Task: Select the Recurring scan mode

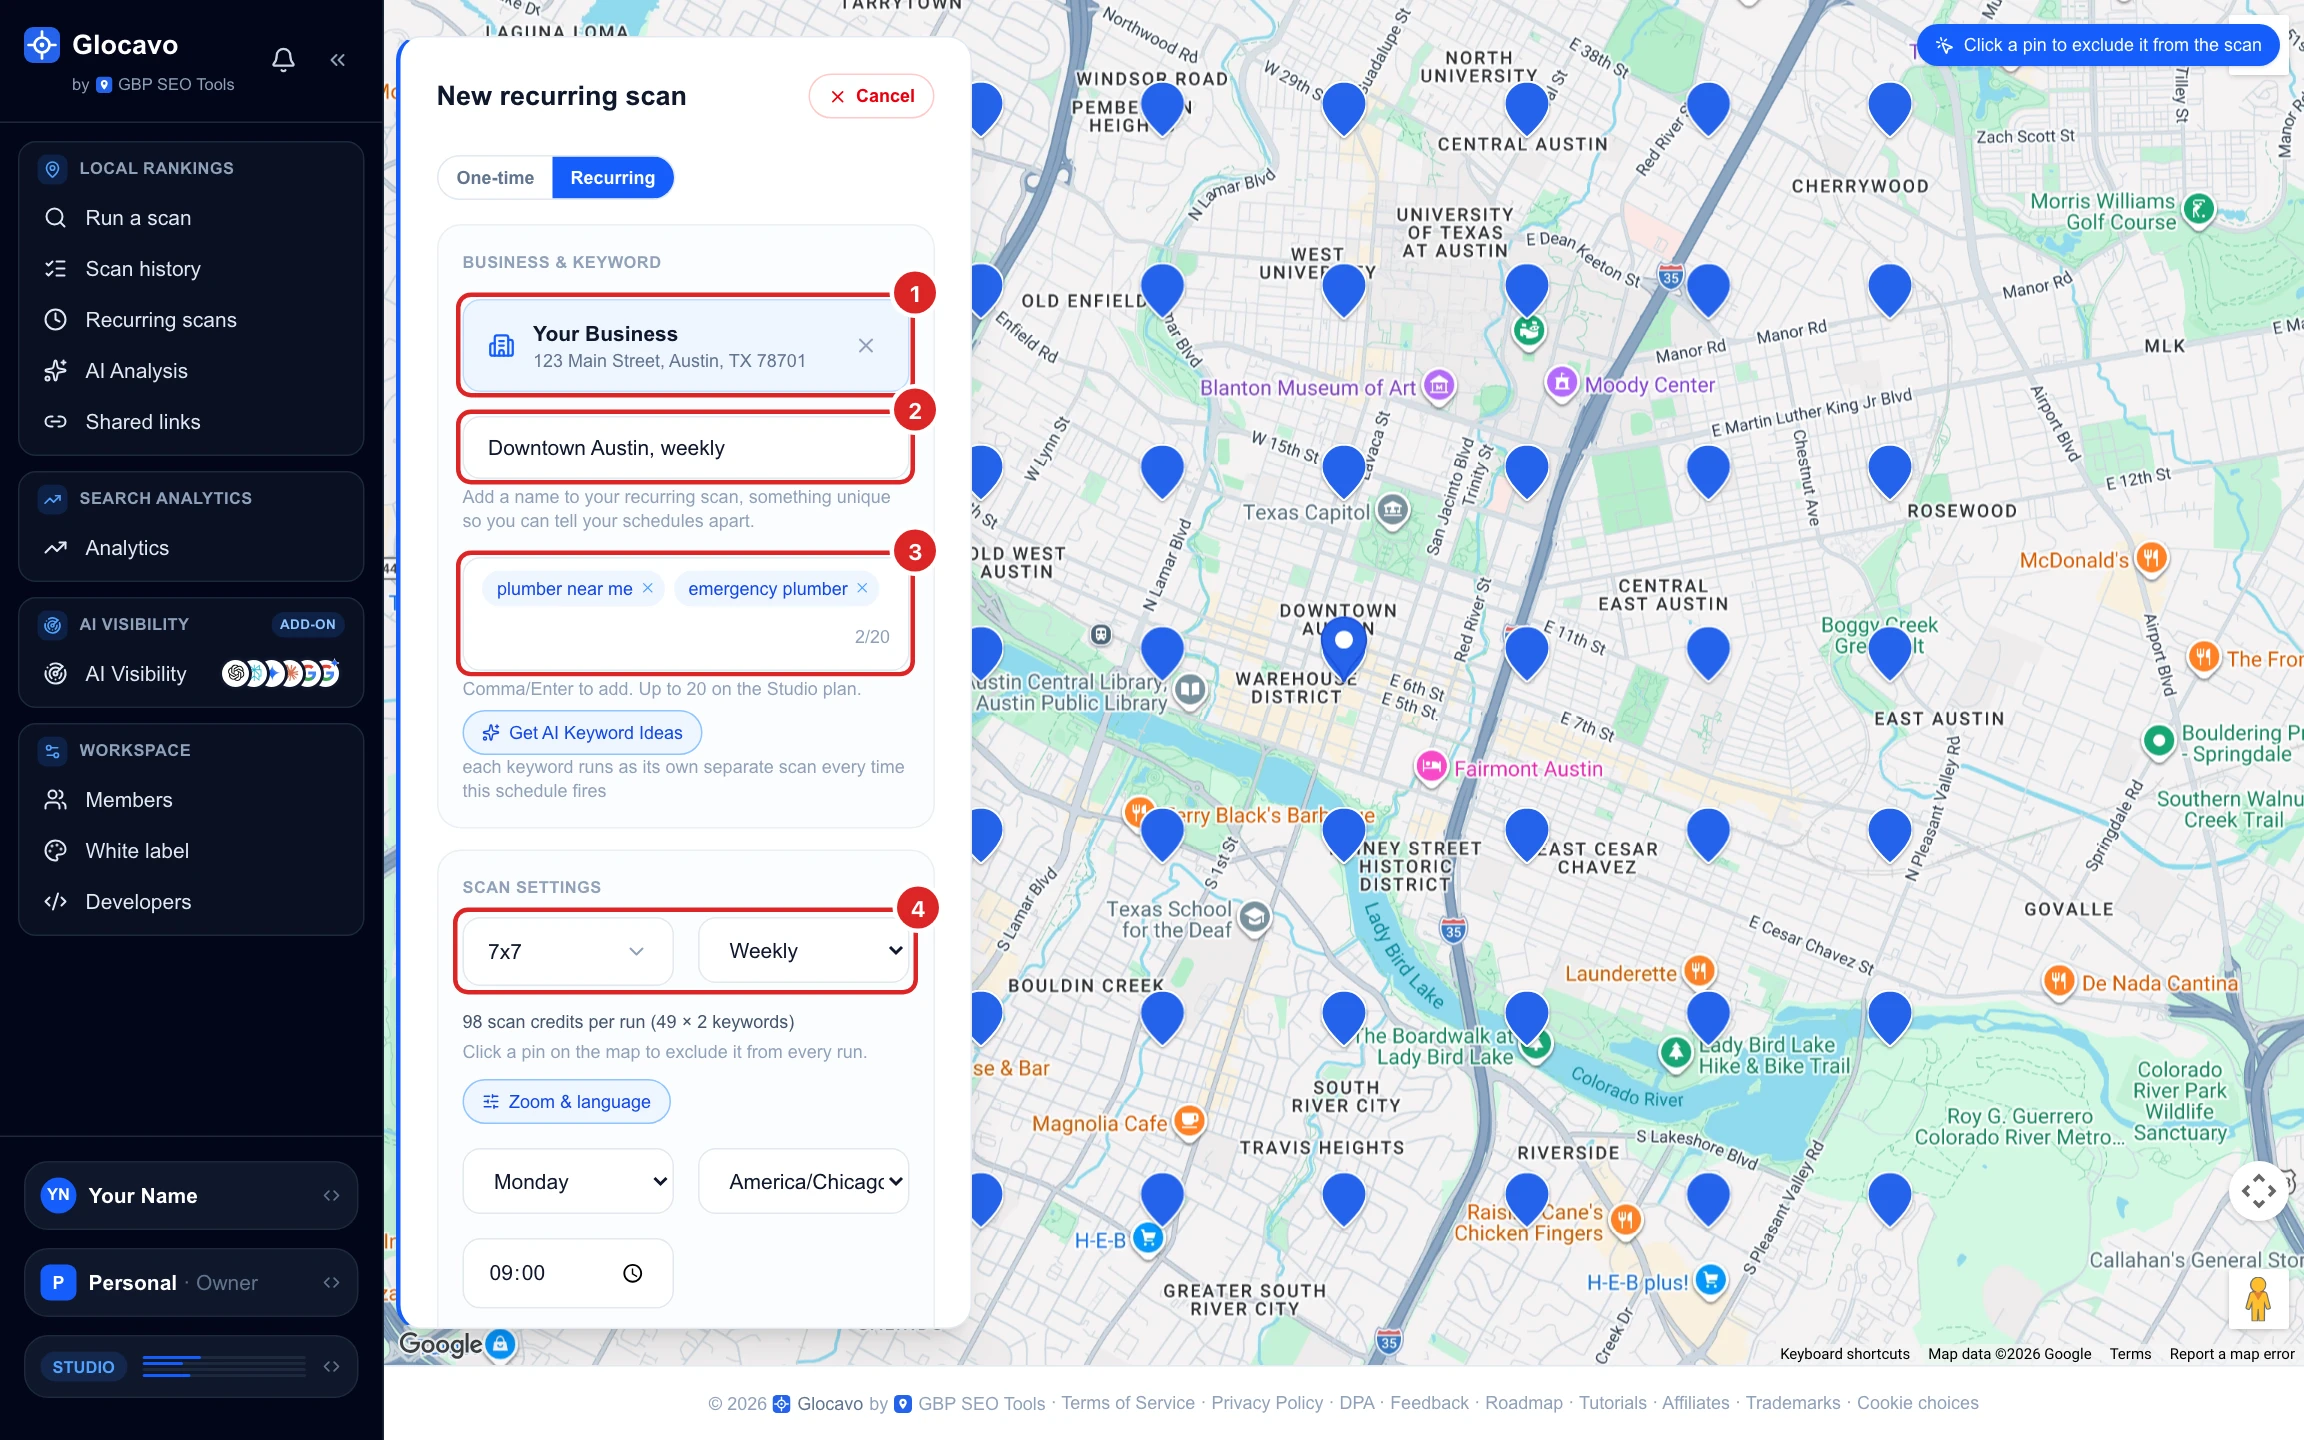Action: point(612,178)
